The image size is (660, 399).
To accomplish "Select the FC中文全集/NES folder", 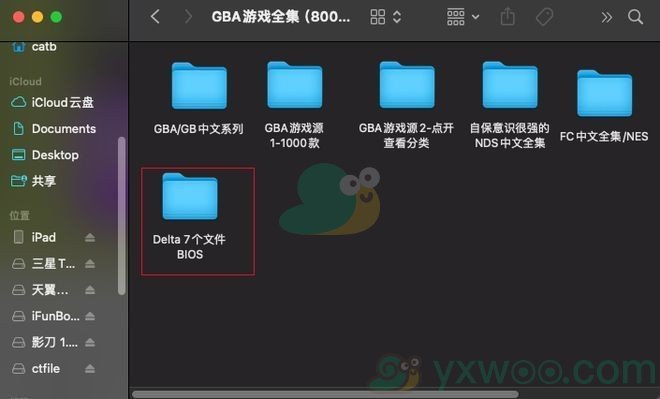I will (x=604, y=106).
